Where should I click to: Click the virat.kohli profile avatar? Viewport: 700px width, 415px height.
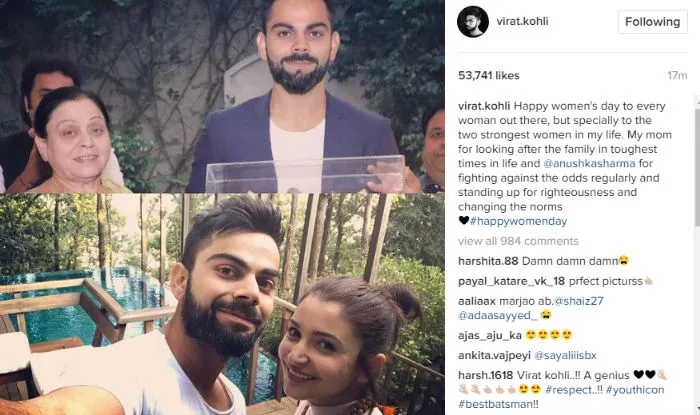pos(473,21)
